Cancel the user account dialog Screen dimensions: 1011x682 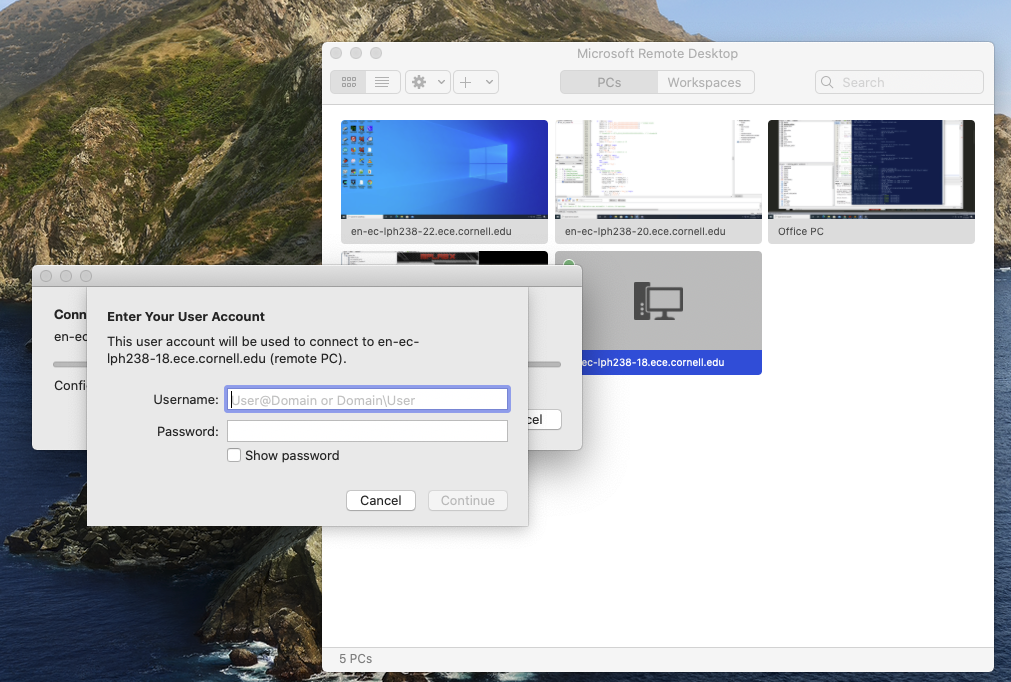pos(380,500)
